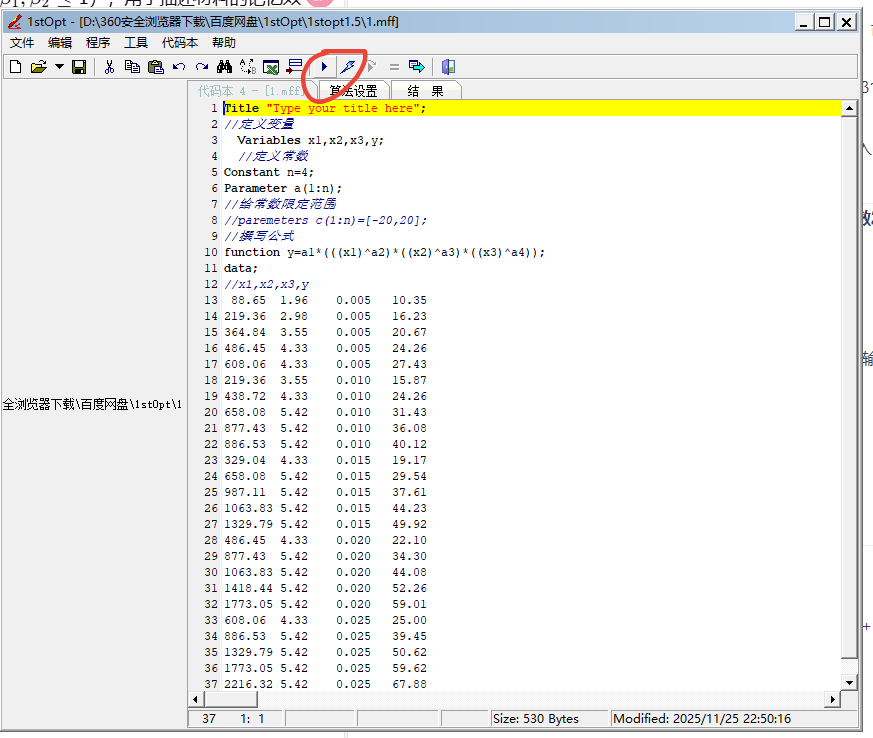Open the 工具 menu
The height and width of the screenshot is (738, 873).
click(x=135, y=43)
